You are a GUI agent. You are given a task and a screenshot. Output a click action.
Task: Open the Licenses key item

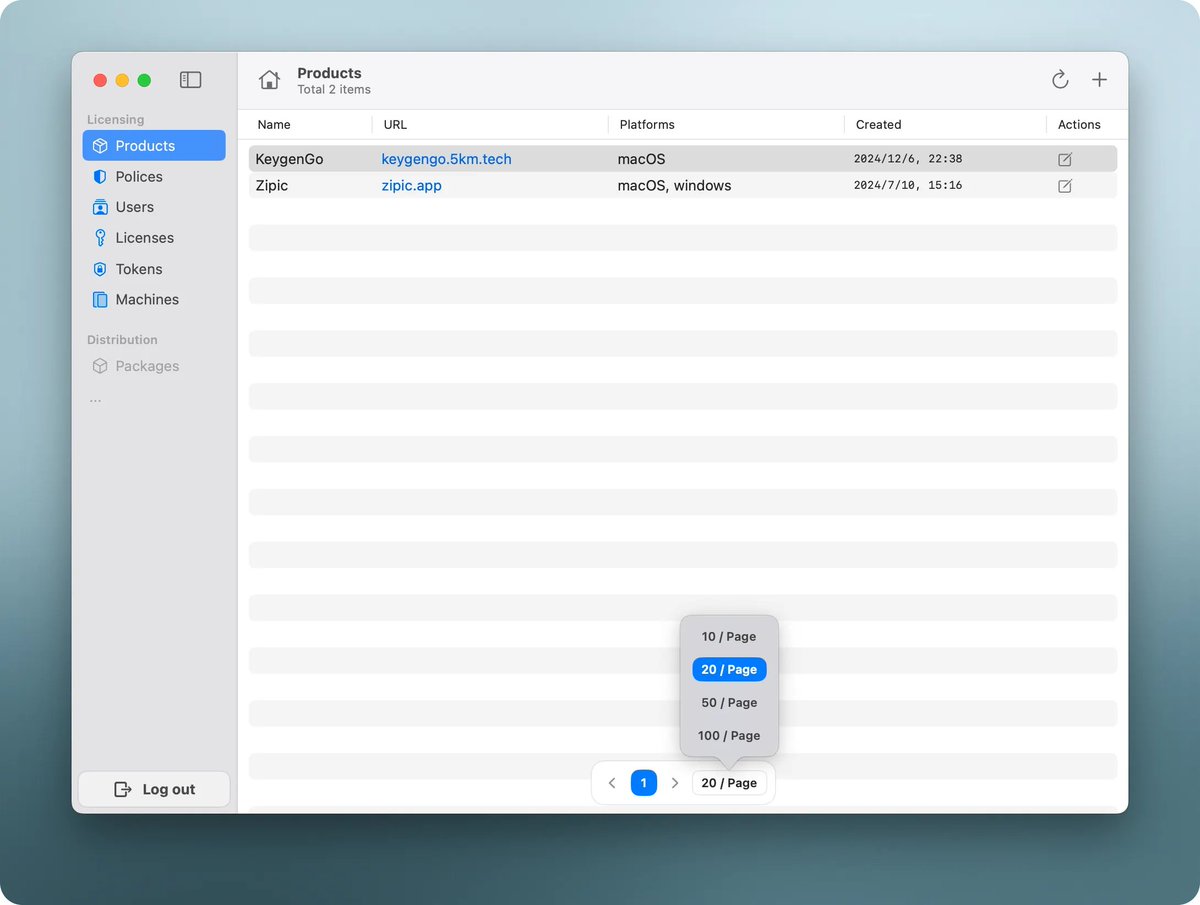coord(144,238)
